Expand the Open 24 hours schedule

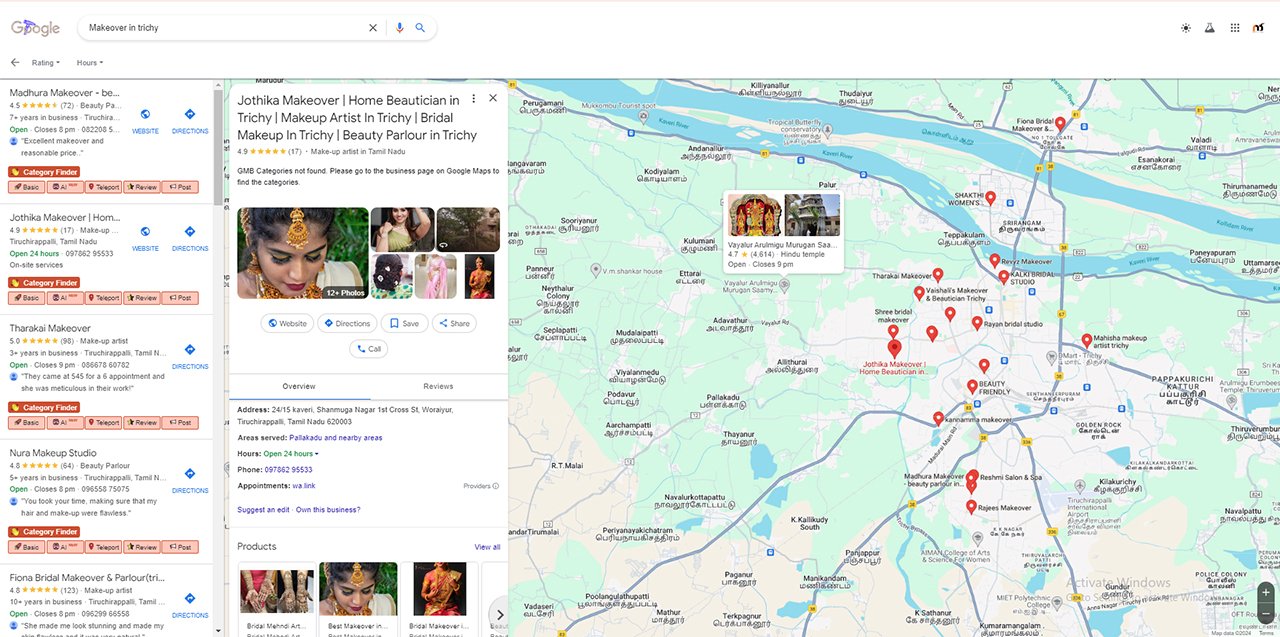(291, 454)
